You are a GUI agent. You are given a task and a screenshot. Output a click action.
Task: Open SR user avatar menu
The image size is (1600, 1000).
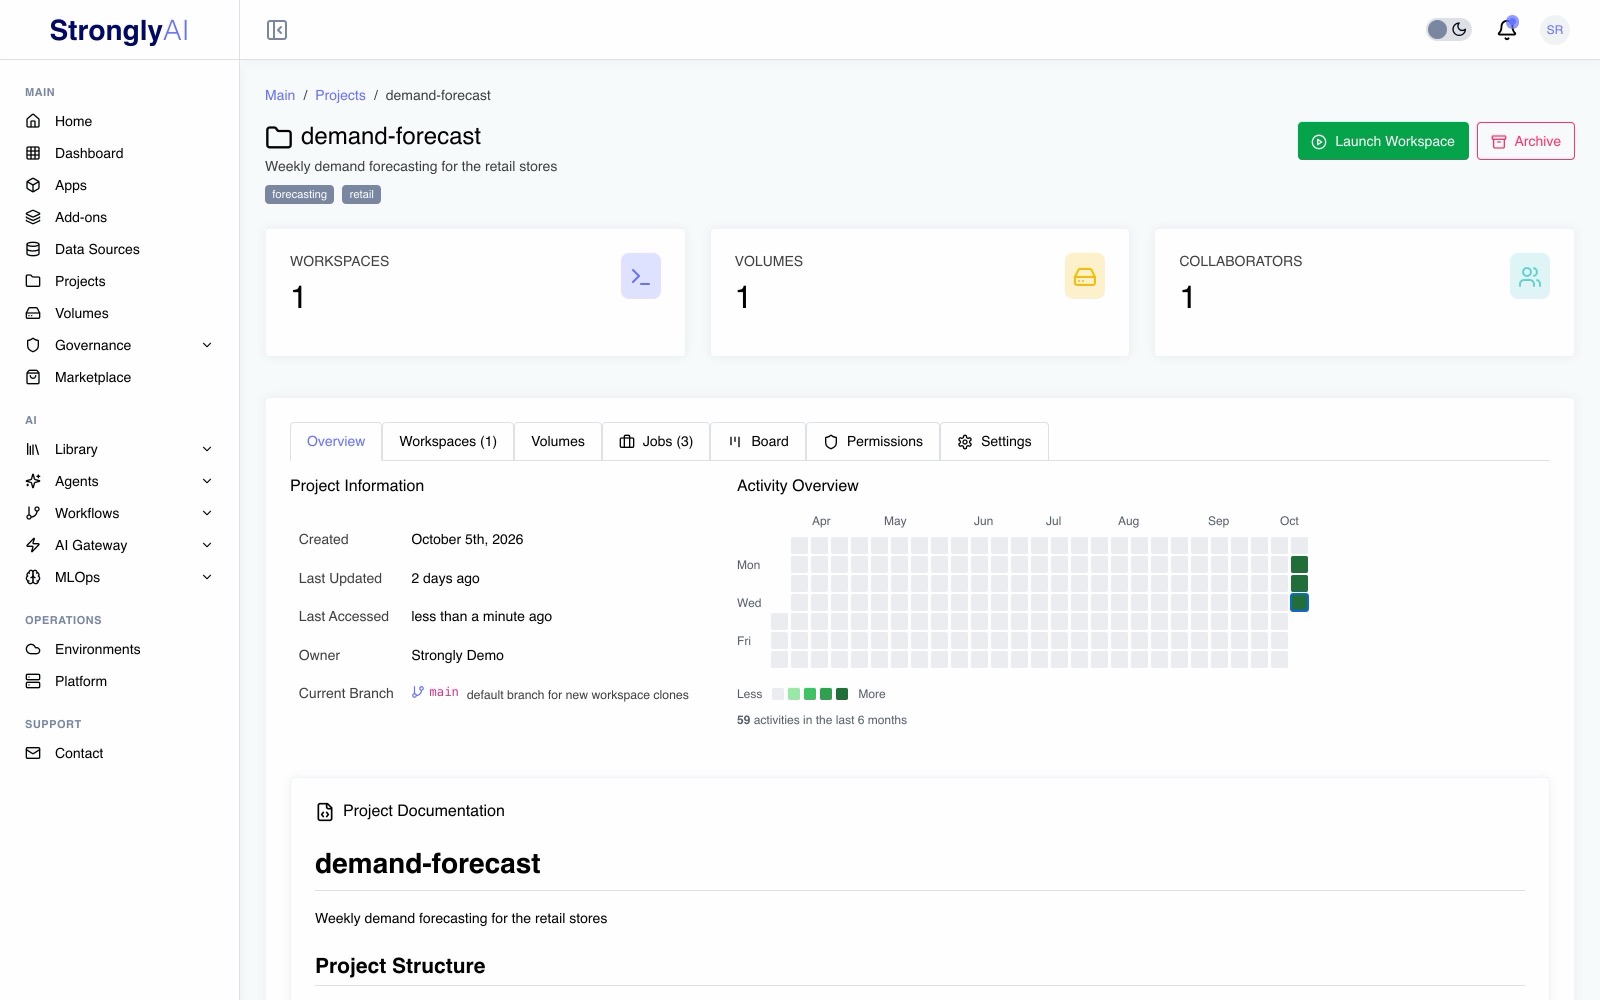click(x=1554, y=30)
